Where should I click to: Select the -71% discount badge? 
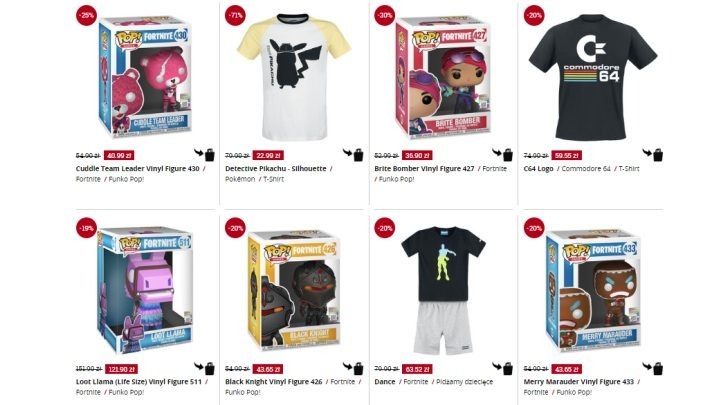point(235,15)
